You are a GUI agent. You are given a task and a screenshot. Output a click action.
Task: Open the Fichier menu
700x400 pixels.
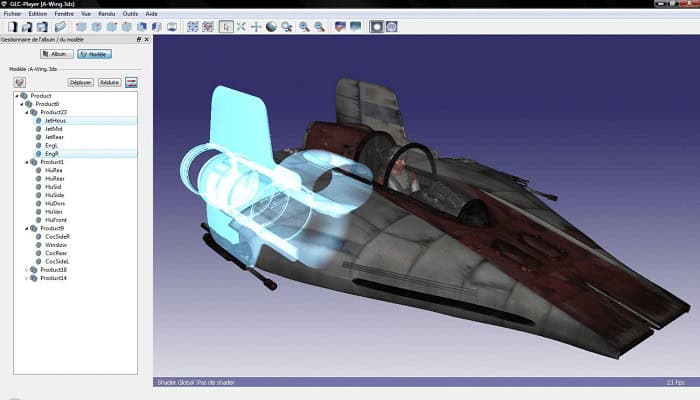coord(12,14)
